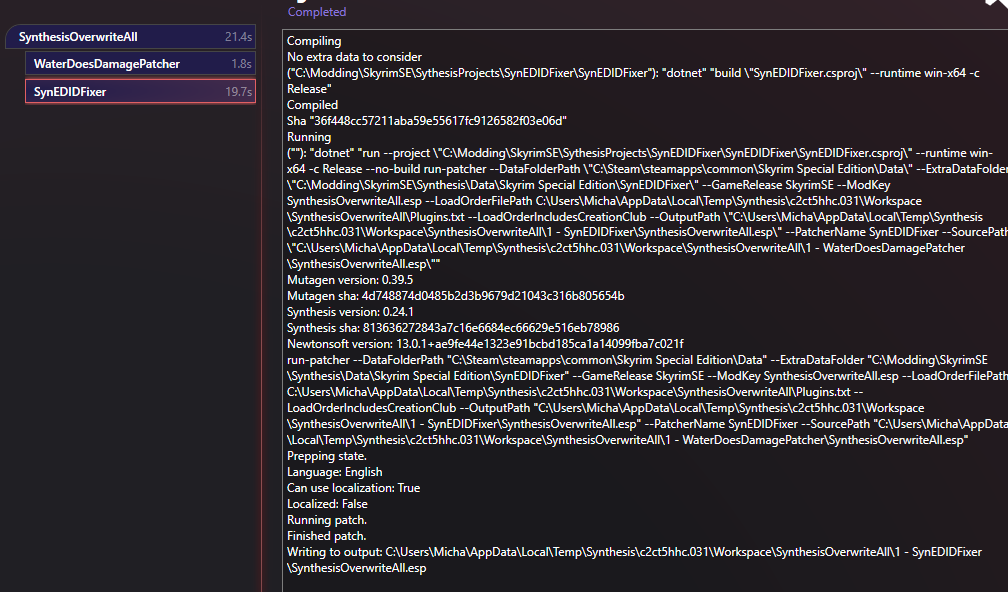Select the Prepping state log line
This screenshot has width=1008, height=592.
[x=327, y=455]
